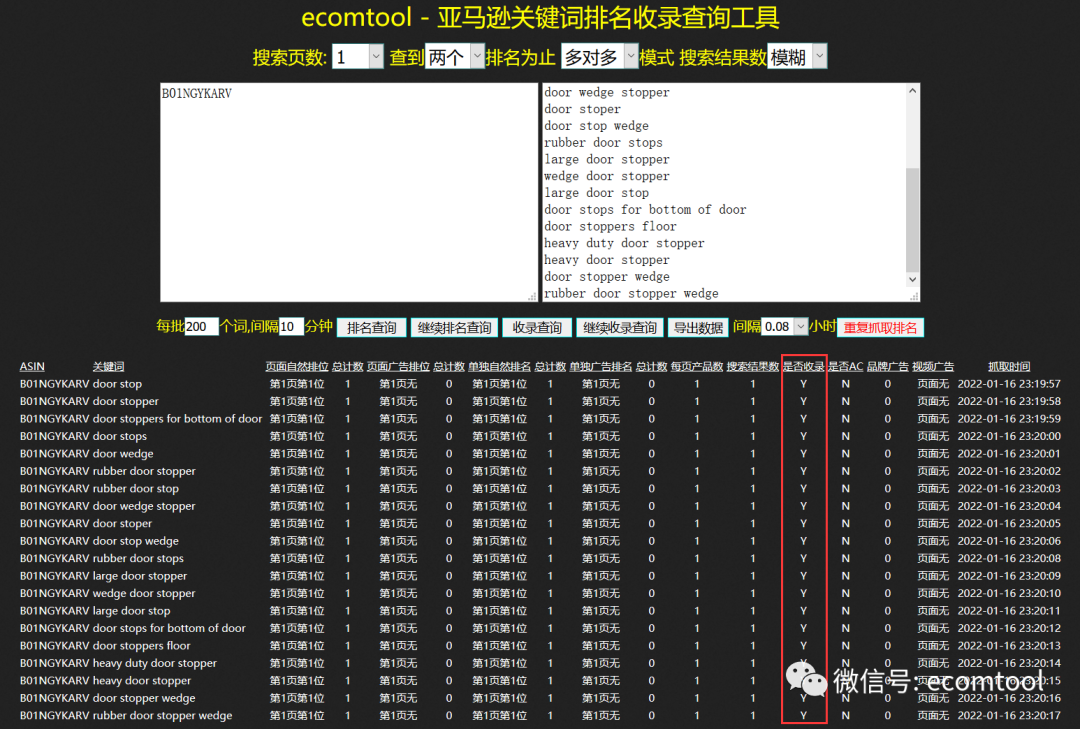Screen dimensions: 1080x729
Task: Click the red 重复抓取排名 button
Action: pyautogui.click(x=880, y=328)
